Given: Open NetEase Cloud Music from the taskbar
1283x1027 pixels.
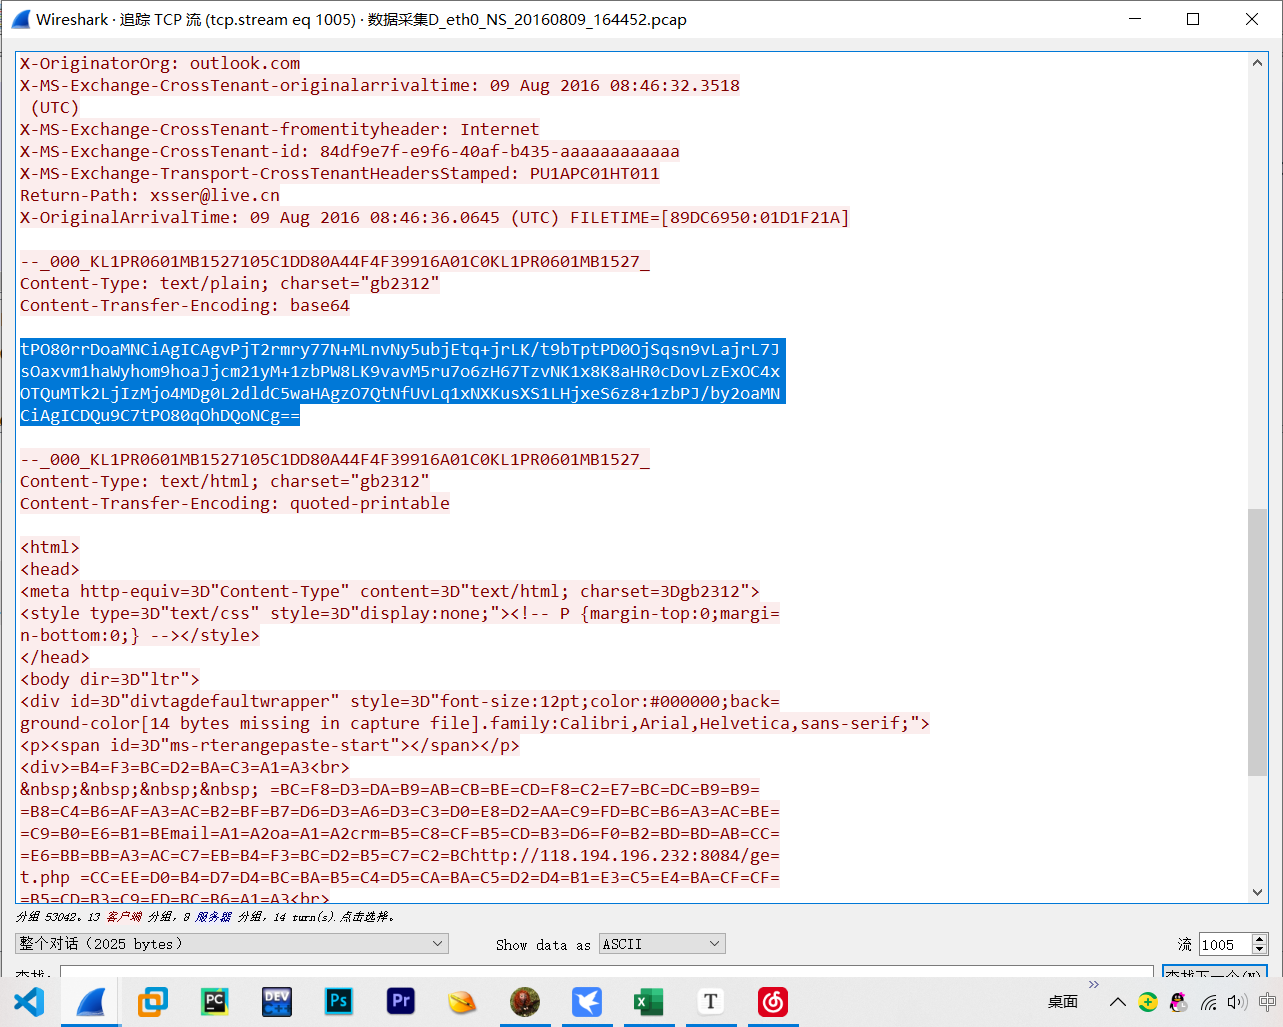Looking at the screenshot, I should point(773,1001).
